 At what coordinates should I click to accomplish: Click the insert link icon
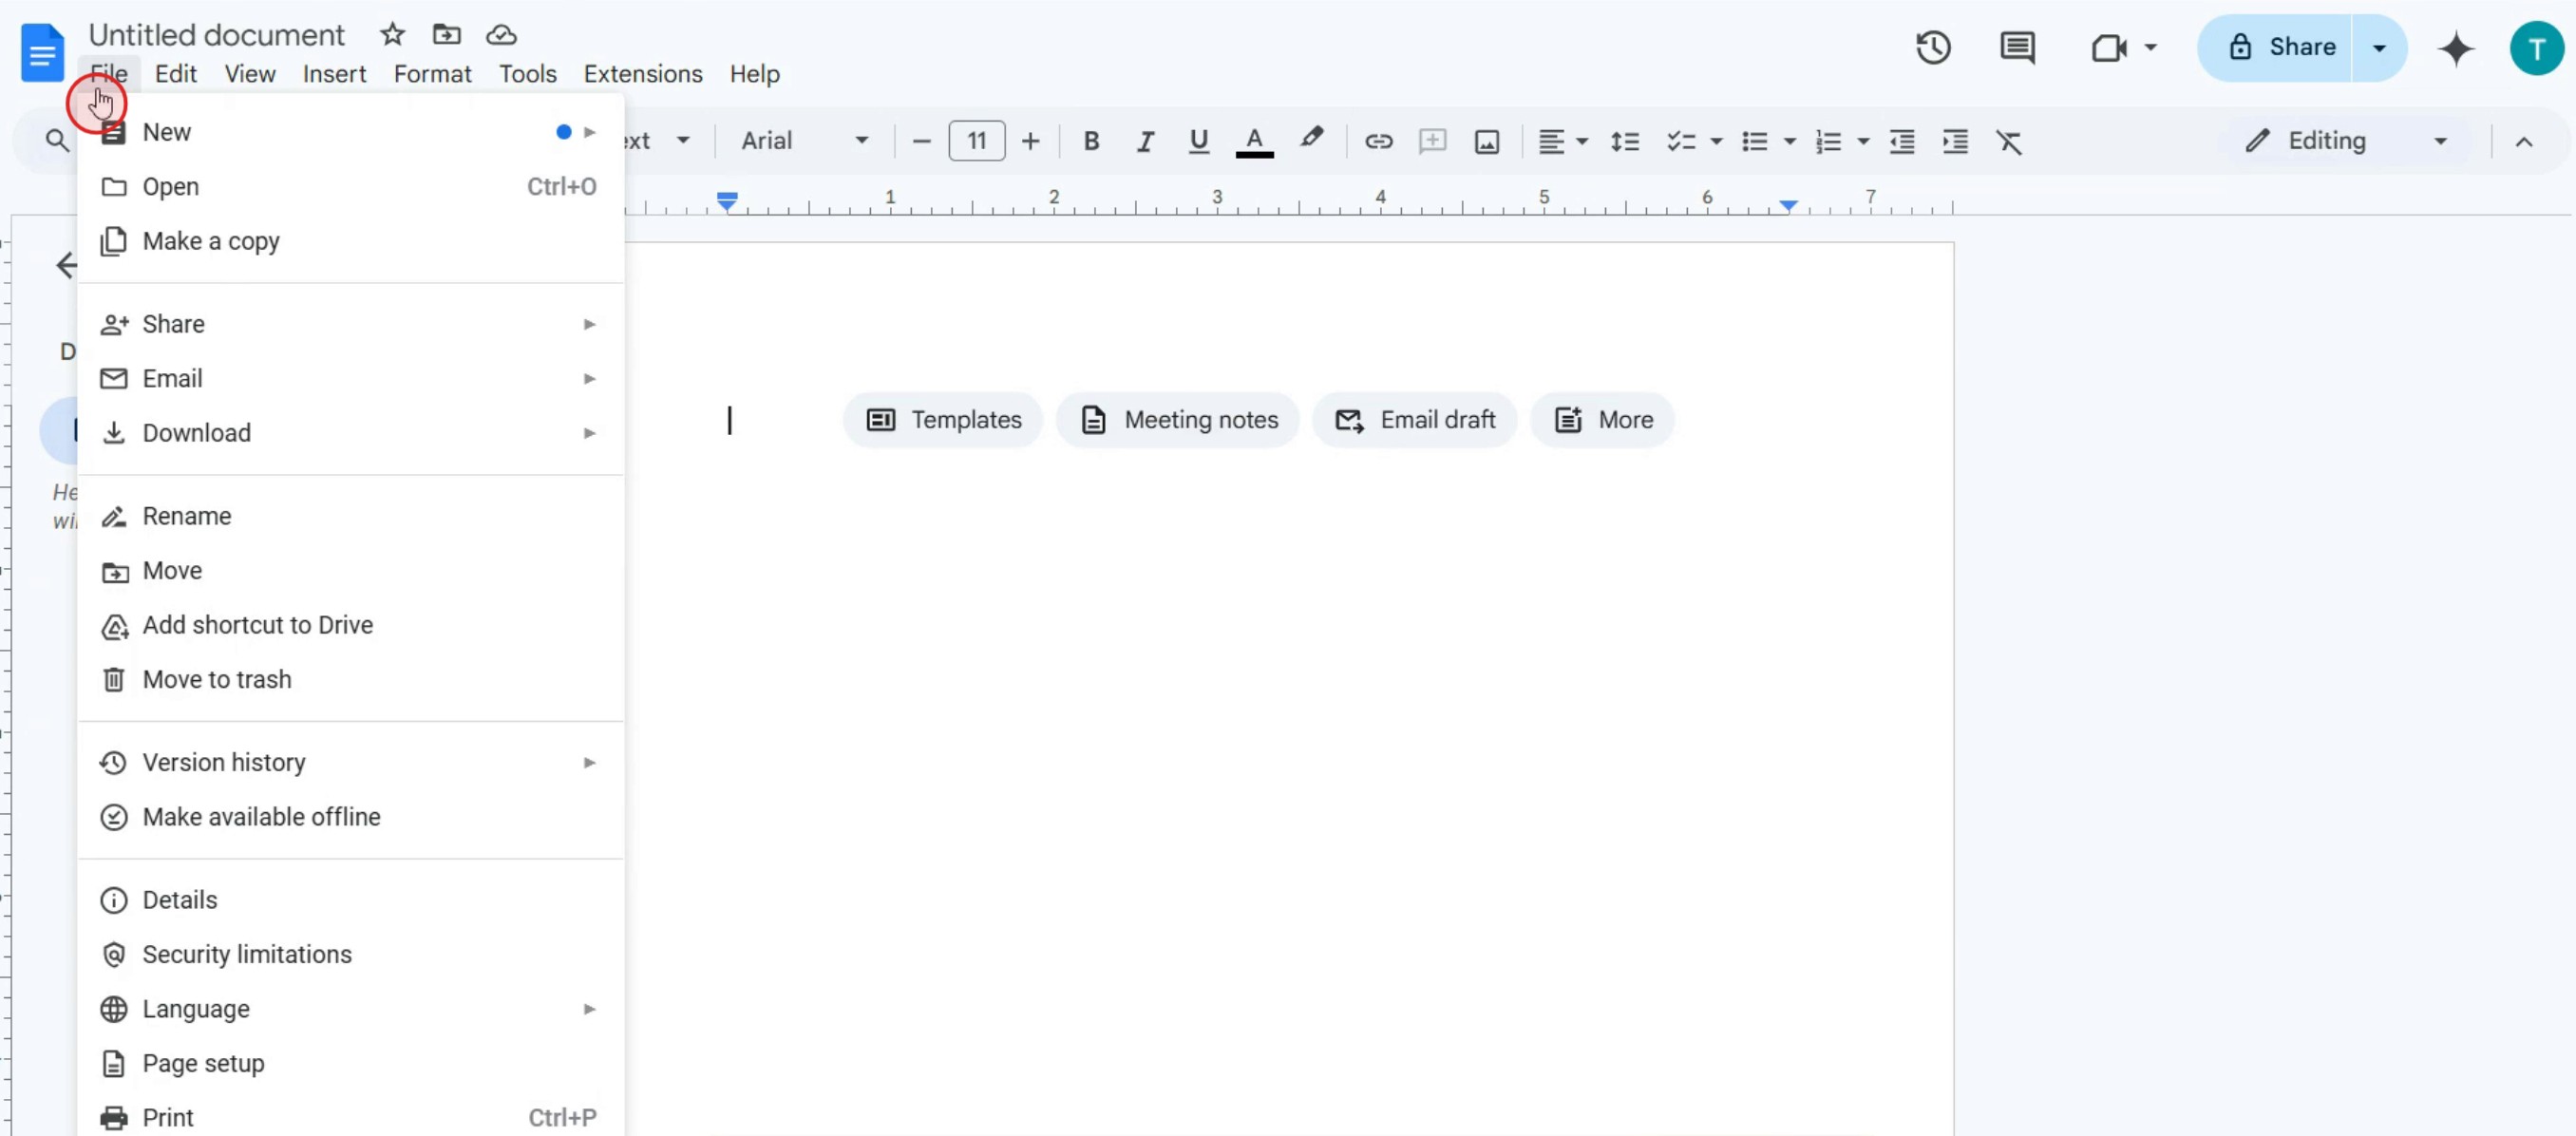point(1378,141)
